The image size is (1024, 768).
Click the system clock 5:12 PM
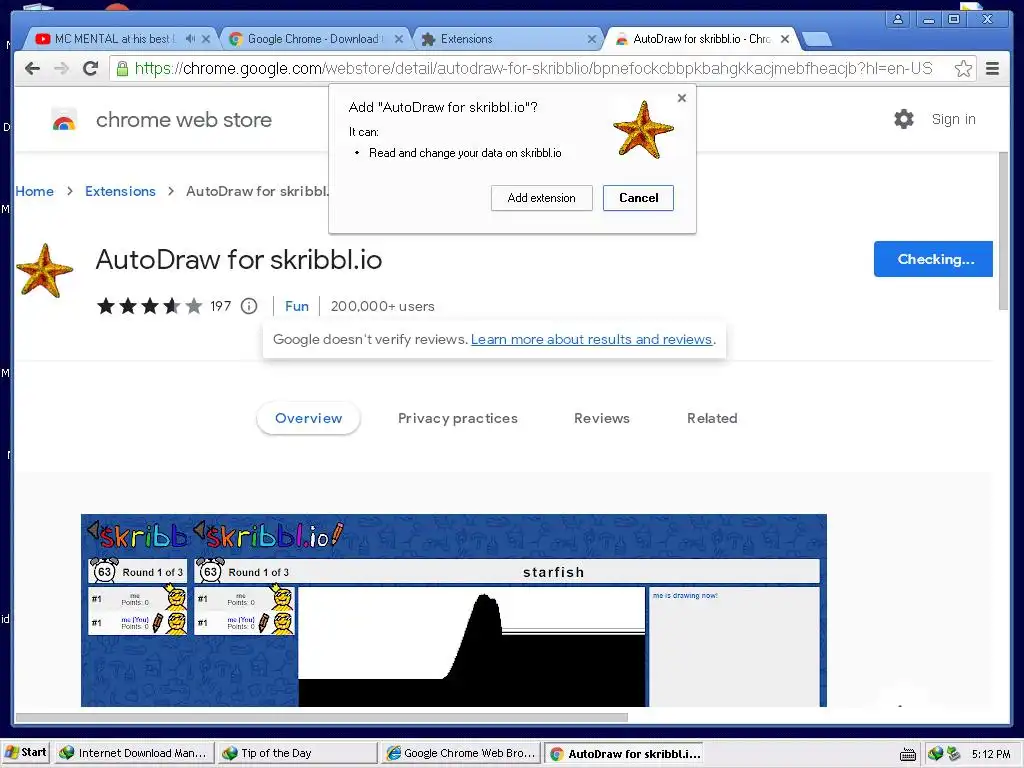(x=991, y=754)
